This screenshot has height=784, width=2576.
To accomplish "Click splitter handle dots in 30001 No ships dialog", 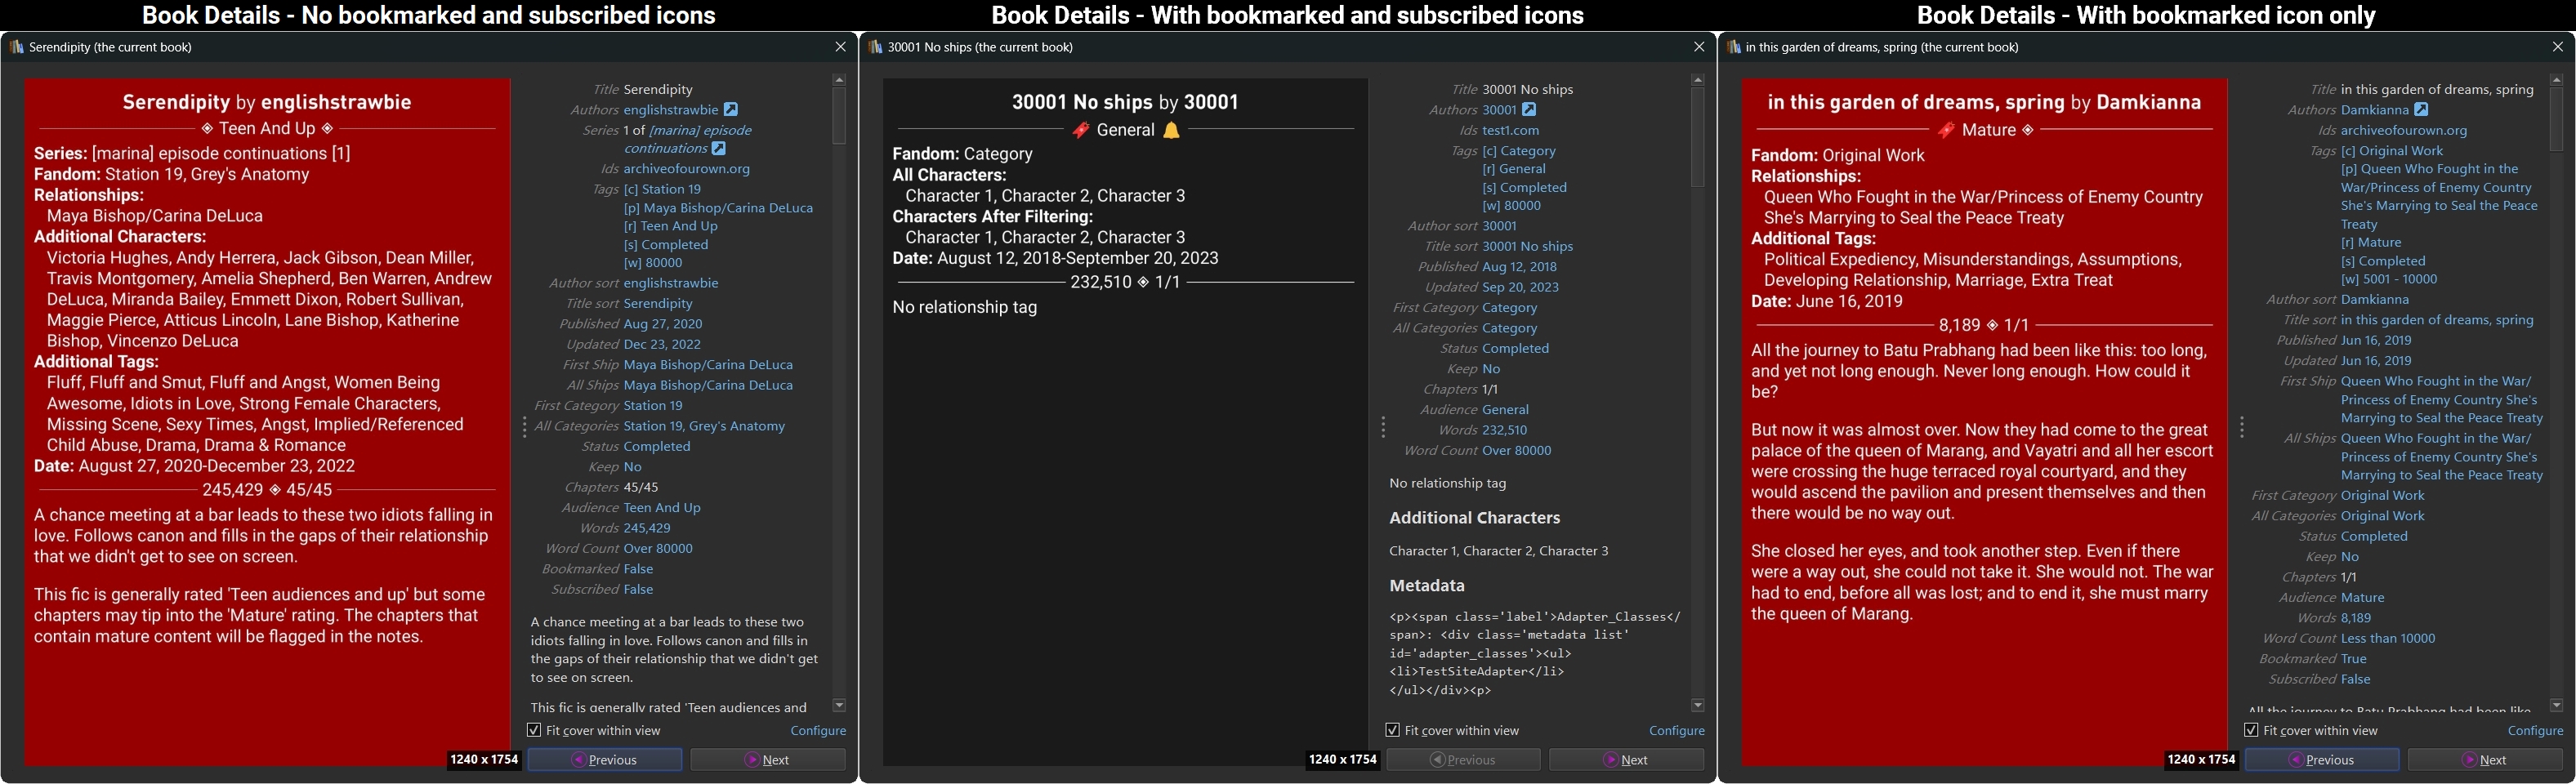I will (1383, 427).
